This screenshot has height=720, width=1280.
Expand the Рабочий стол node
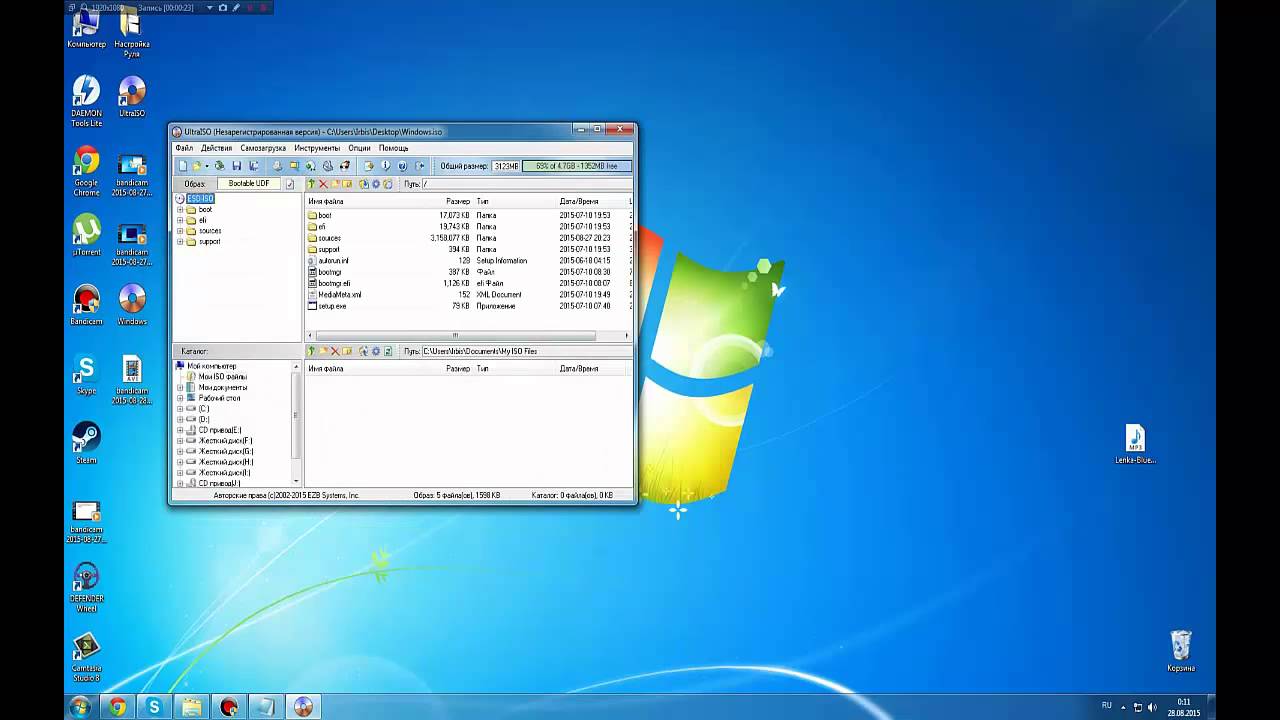click(x=180, y=398)
